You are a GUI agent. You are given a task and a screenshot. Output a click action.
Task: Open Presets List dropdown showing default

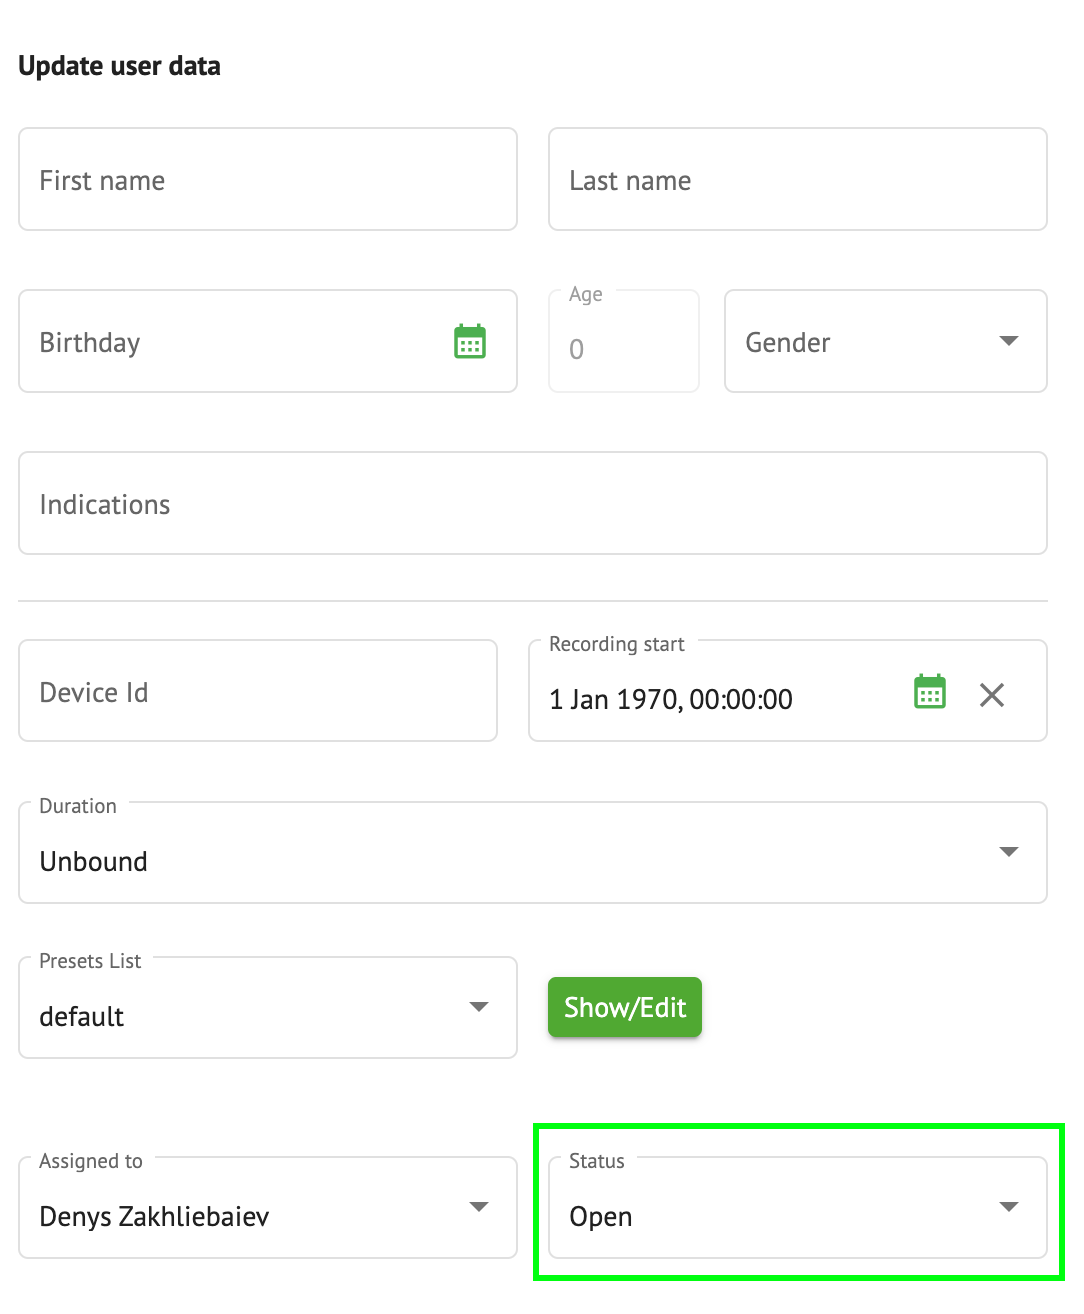click(x=240, y=1015)
